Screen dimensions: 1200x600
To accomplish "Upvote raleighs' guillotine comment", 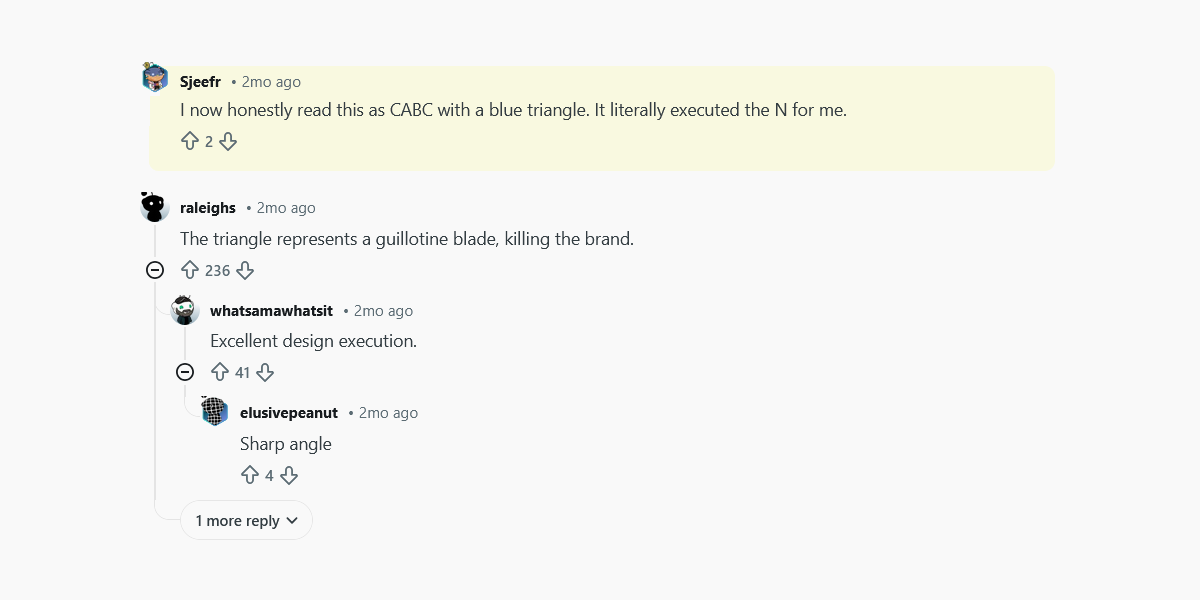I will coord(190,270).
